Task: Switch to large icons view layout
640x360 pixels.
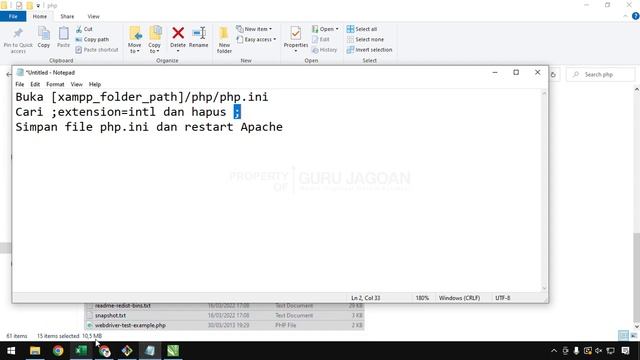Action: (634, 336)
